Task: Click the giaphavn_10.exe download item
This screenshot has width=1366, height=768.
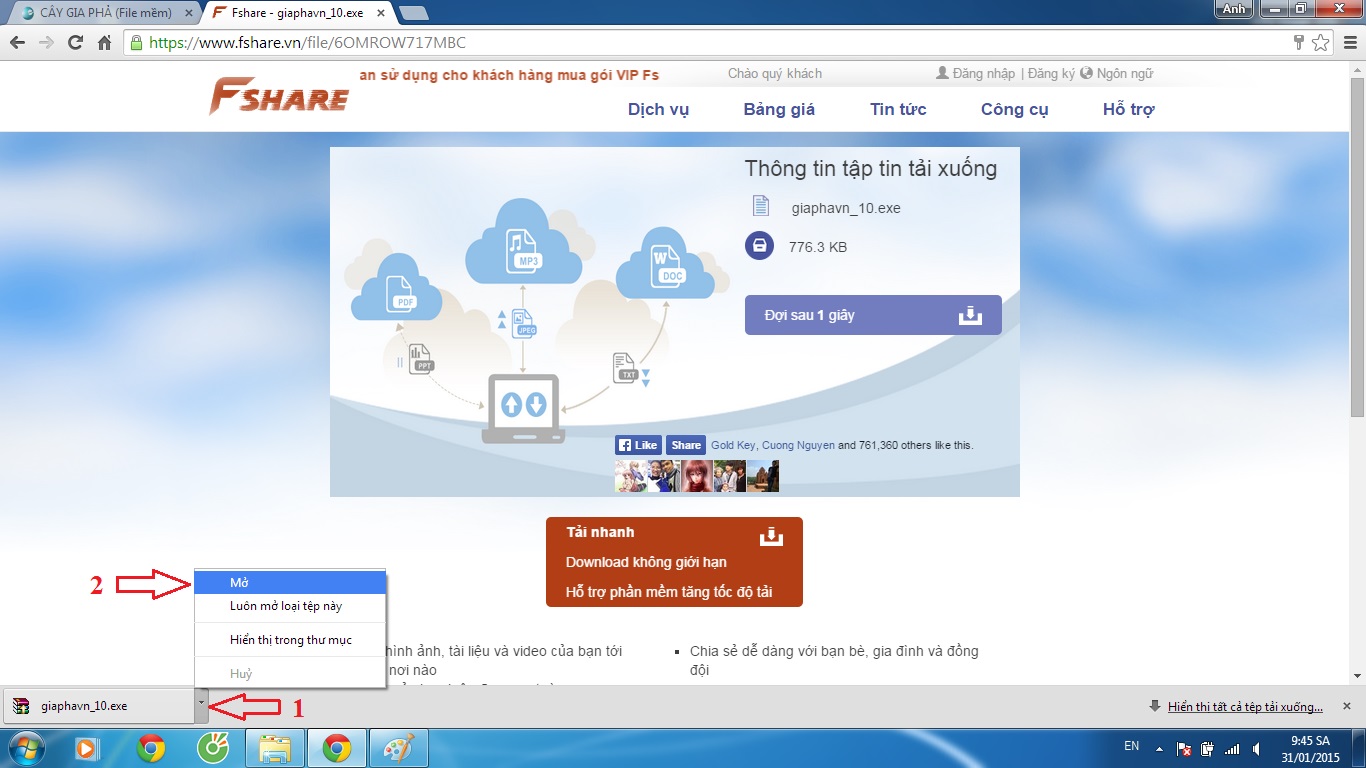Action: pyautogui.click(x=98, y=705)
